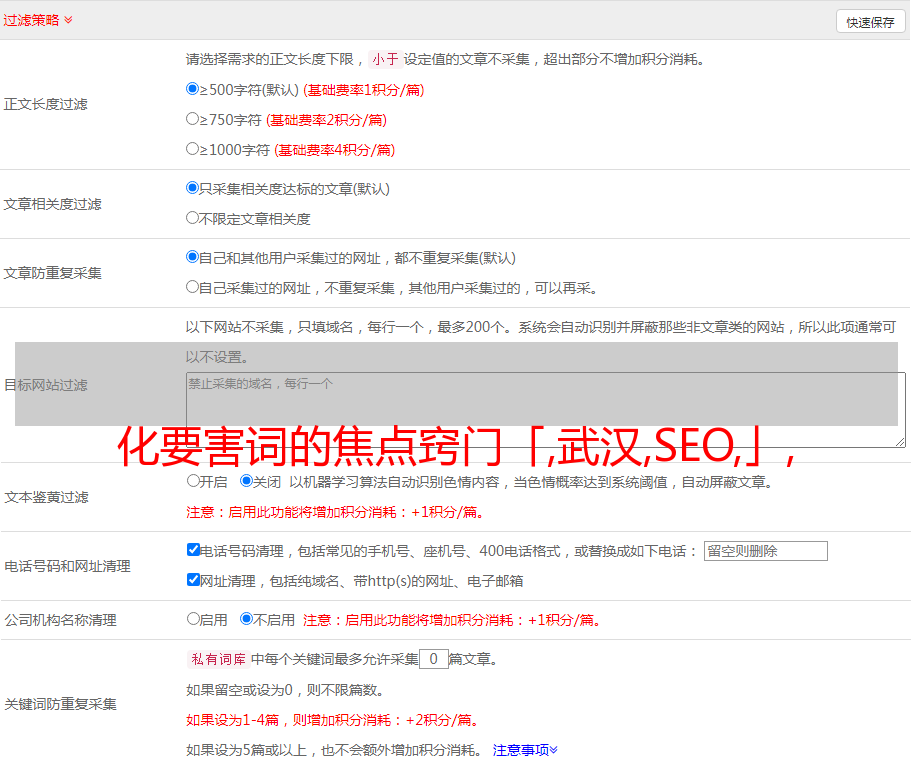This screenshot has height=768, width=912.
Task: Collapse the 过滤策略 section header
Action: [38, 20]
